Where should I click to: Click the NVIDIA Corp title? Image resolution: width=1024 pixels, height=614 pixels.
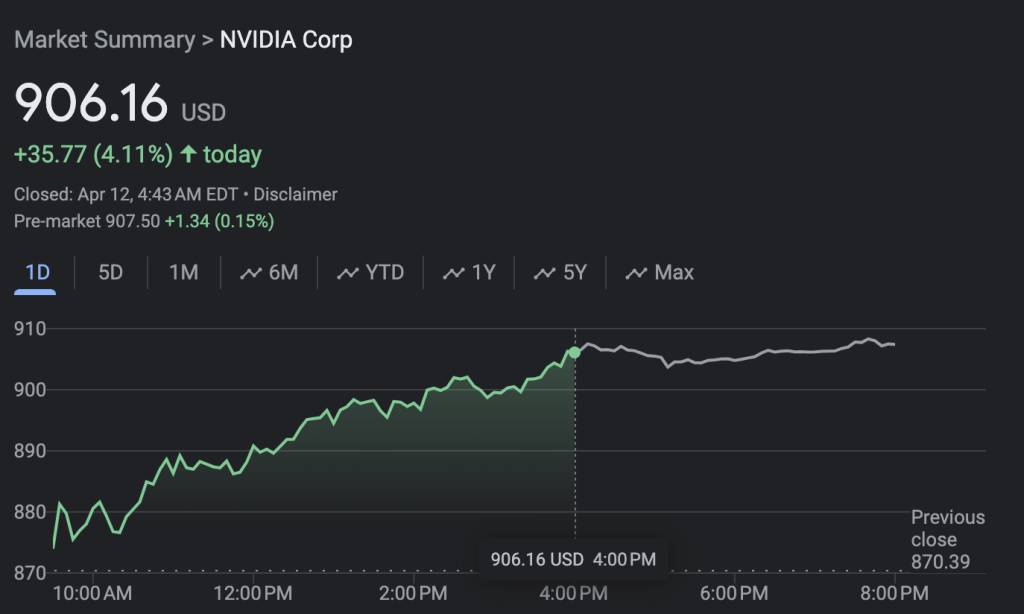[286, 40]
